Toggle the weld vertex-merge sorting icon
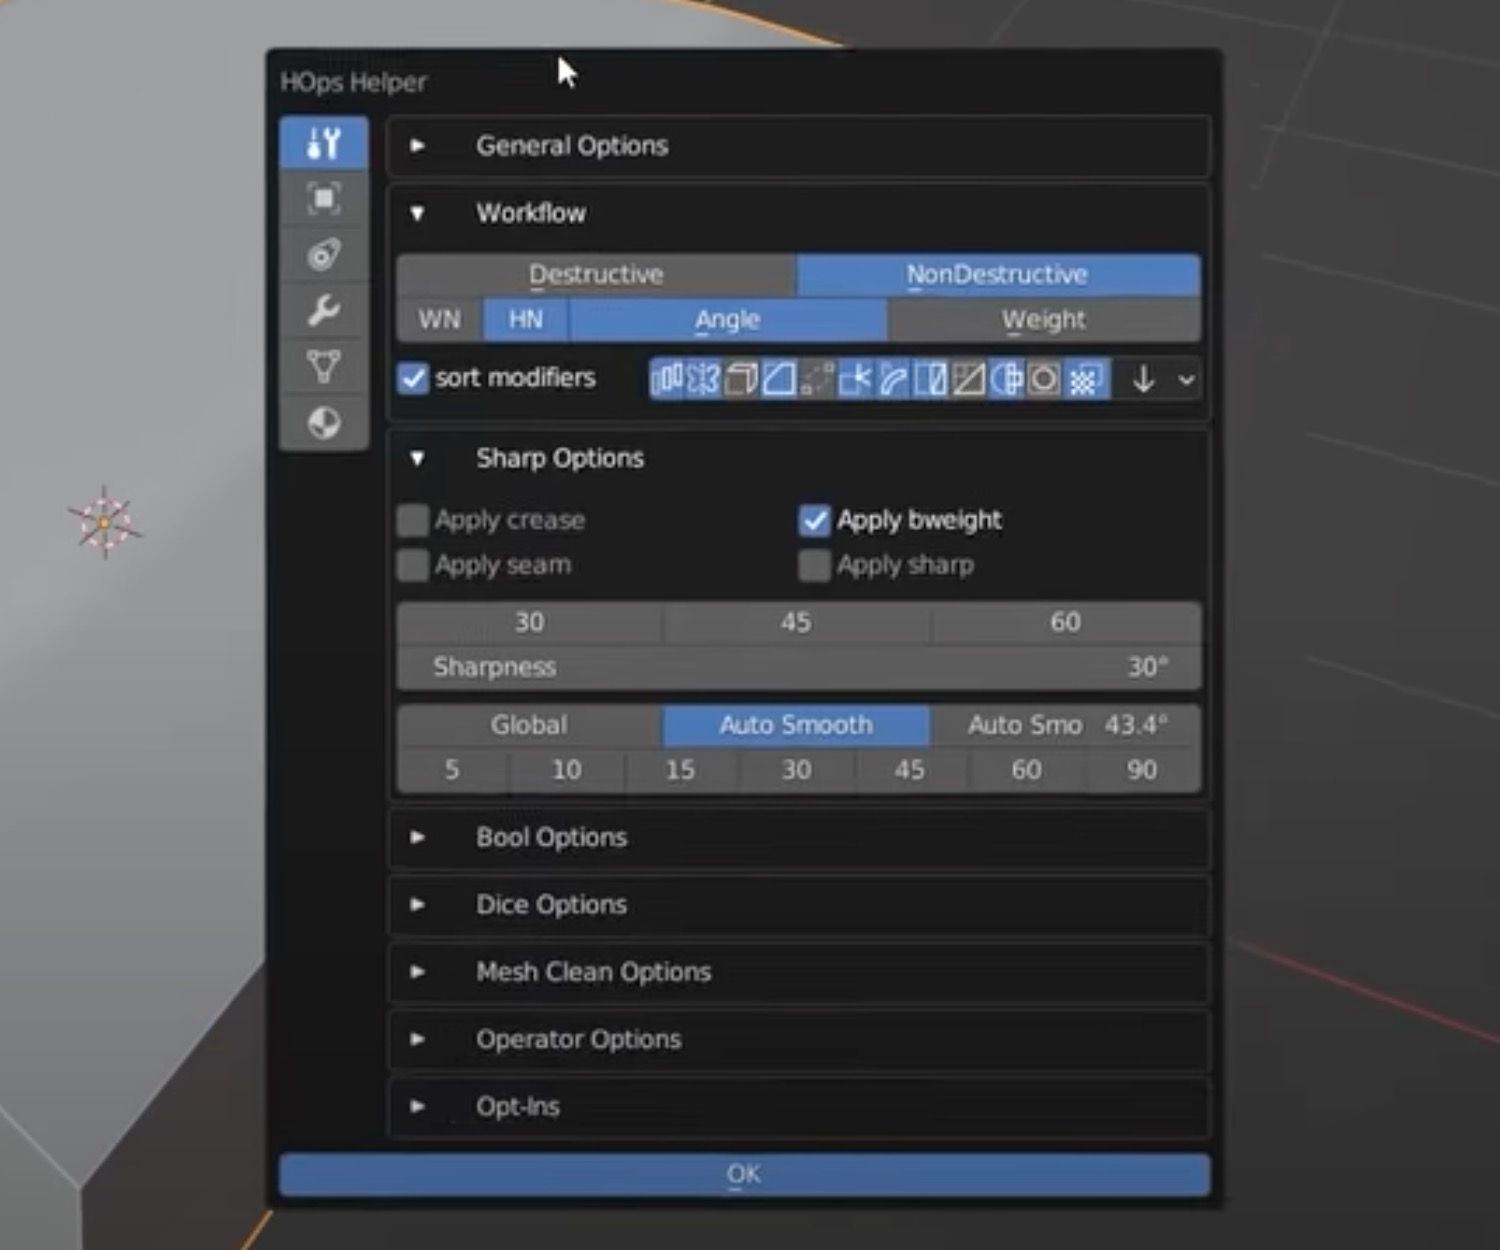1500x1250 pixels. pyautogui.click(x=855, y=379)
